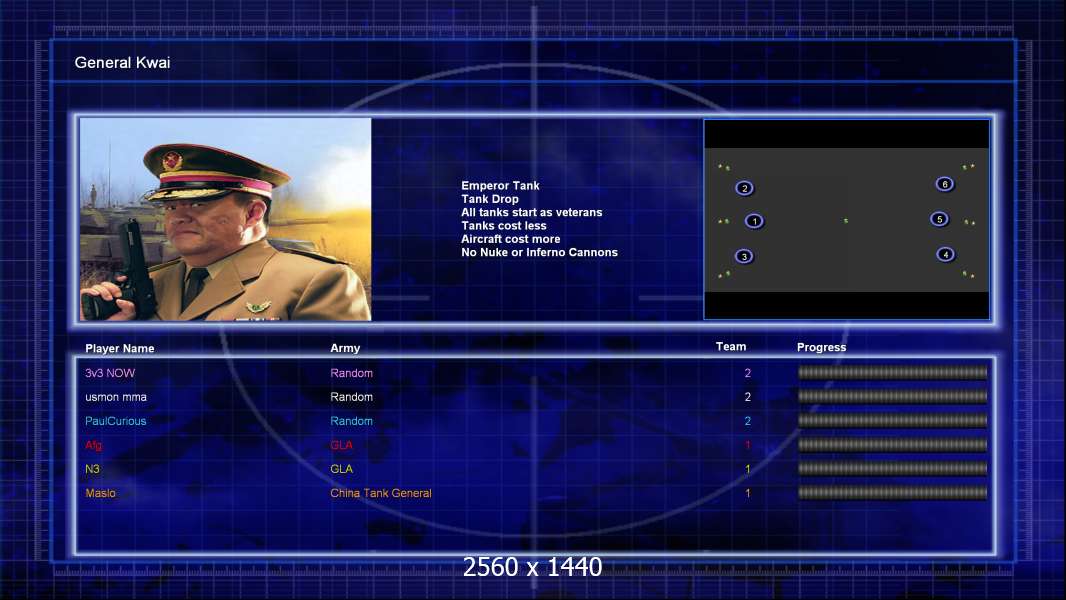This screenshot has width=1066, height=600.
Task: Click the Tank Drop ability line
Action: pyautogui.click(x=490, y=199)
